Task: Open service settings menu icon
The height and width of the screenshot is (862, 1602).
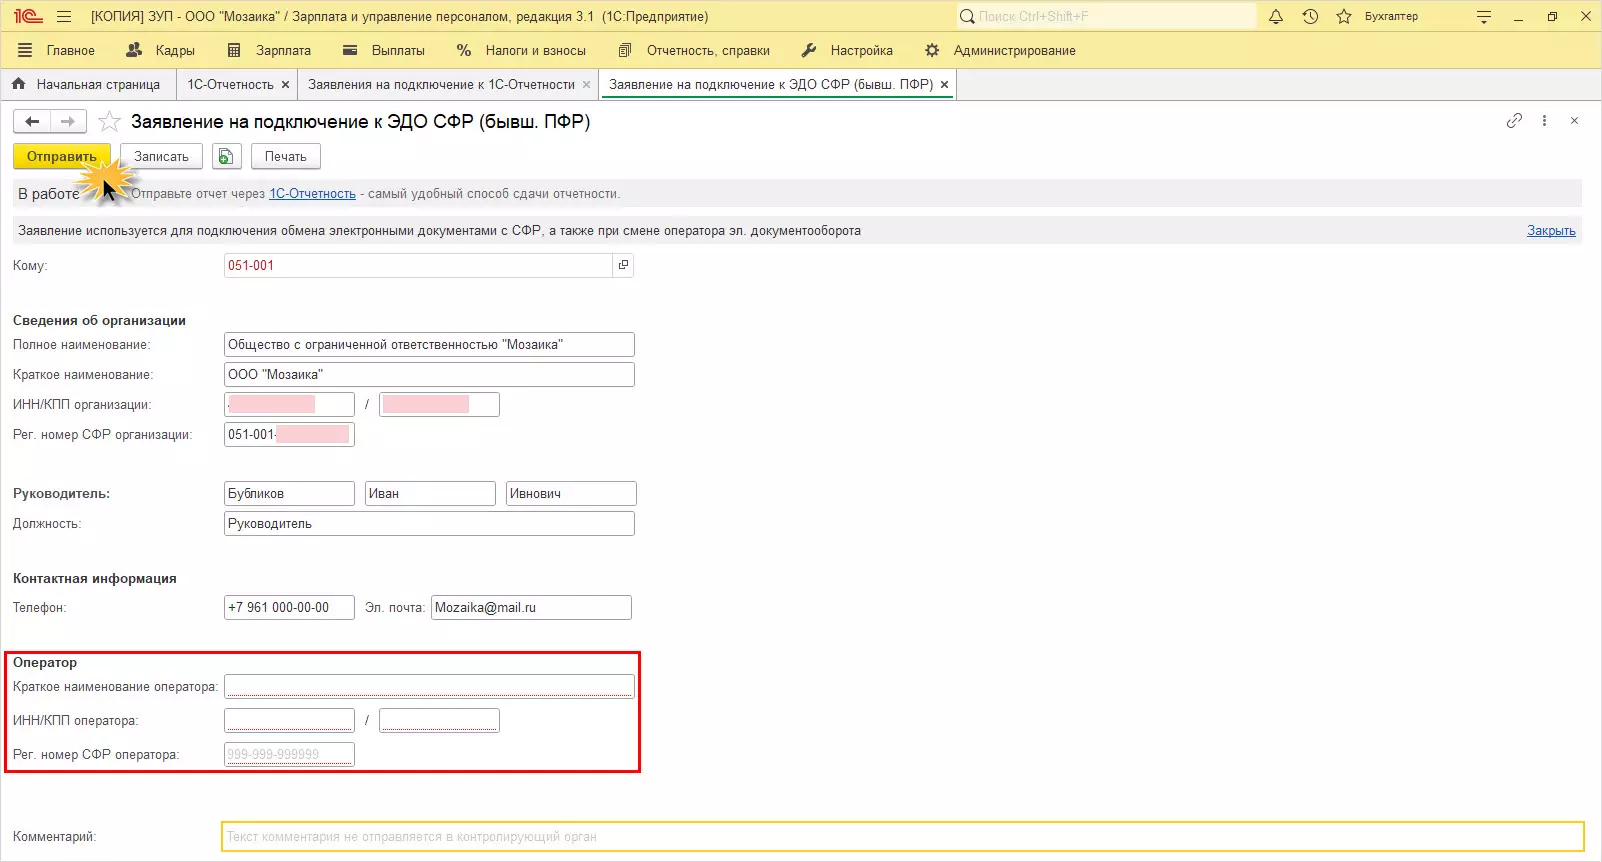Action: 1484,17
